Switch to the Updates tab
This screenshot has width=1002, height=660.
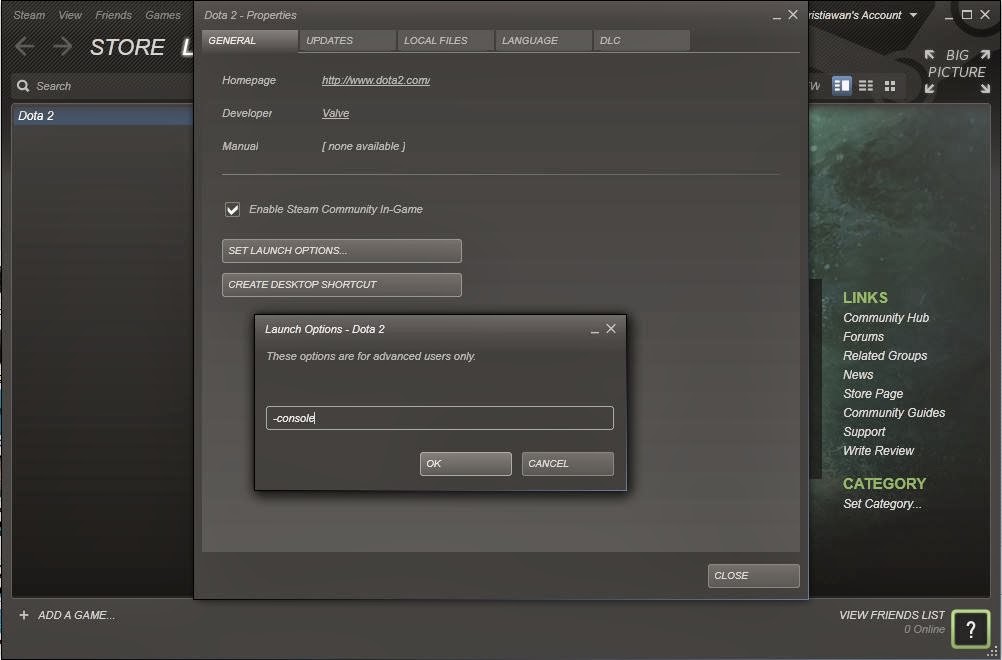(x=348, y=40)
